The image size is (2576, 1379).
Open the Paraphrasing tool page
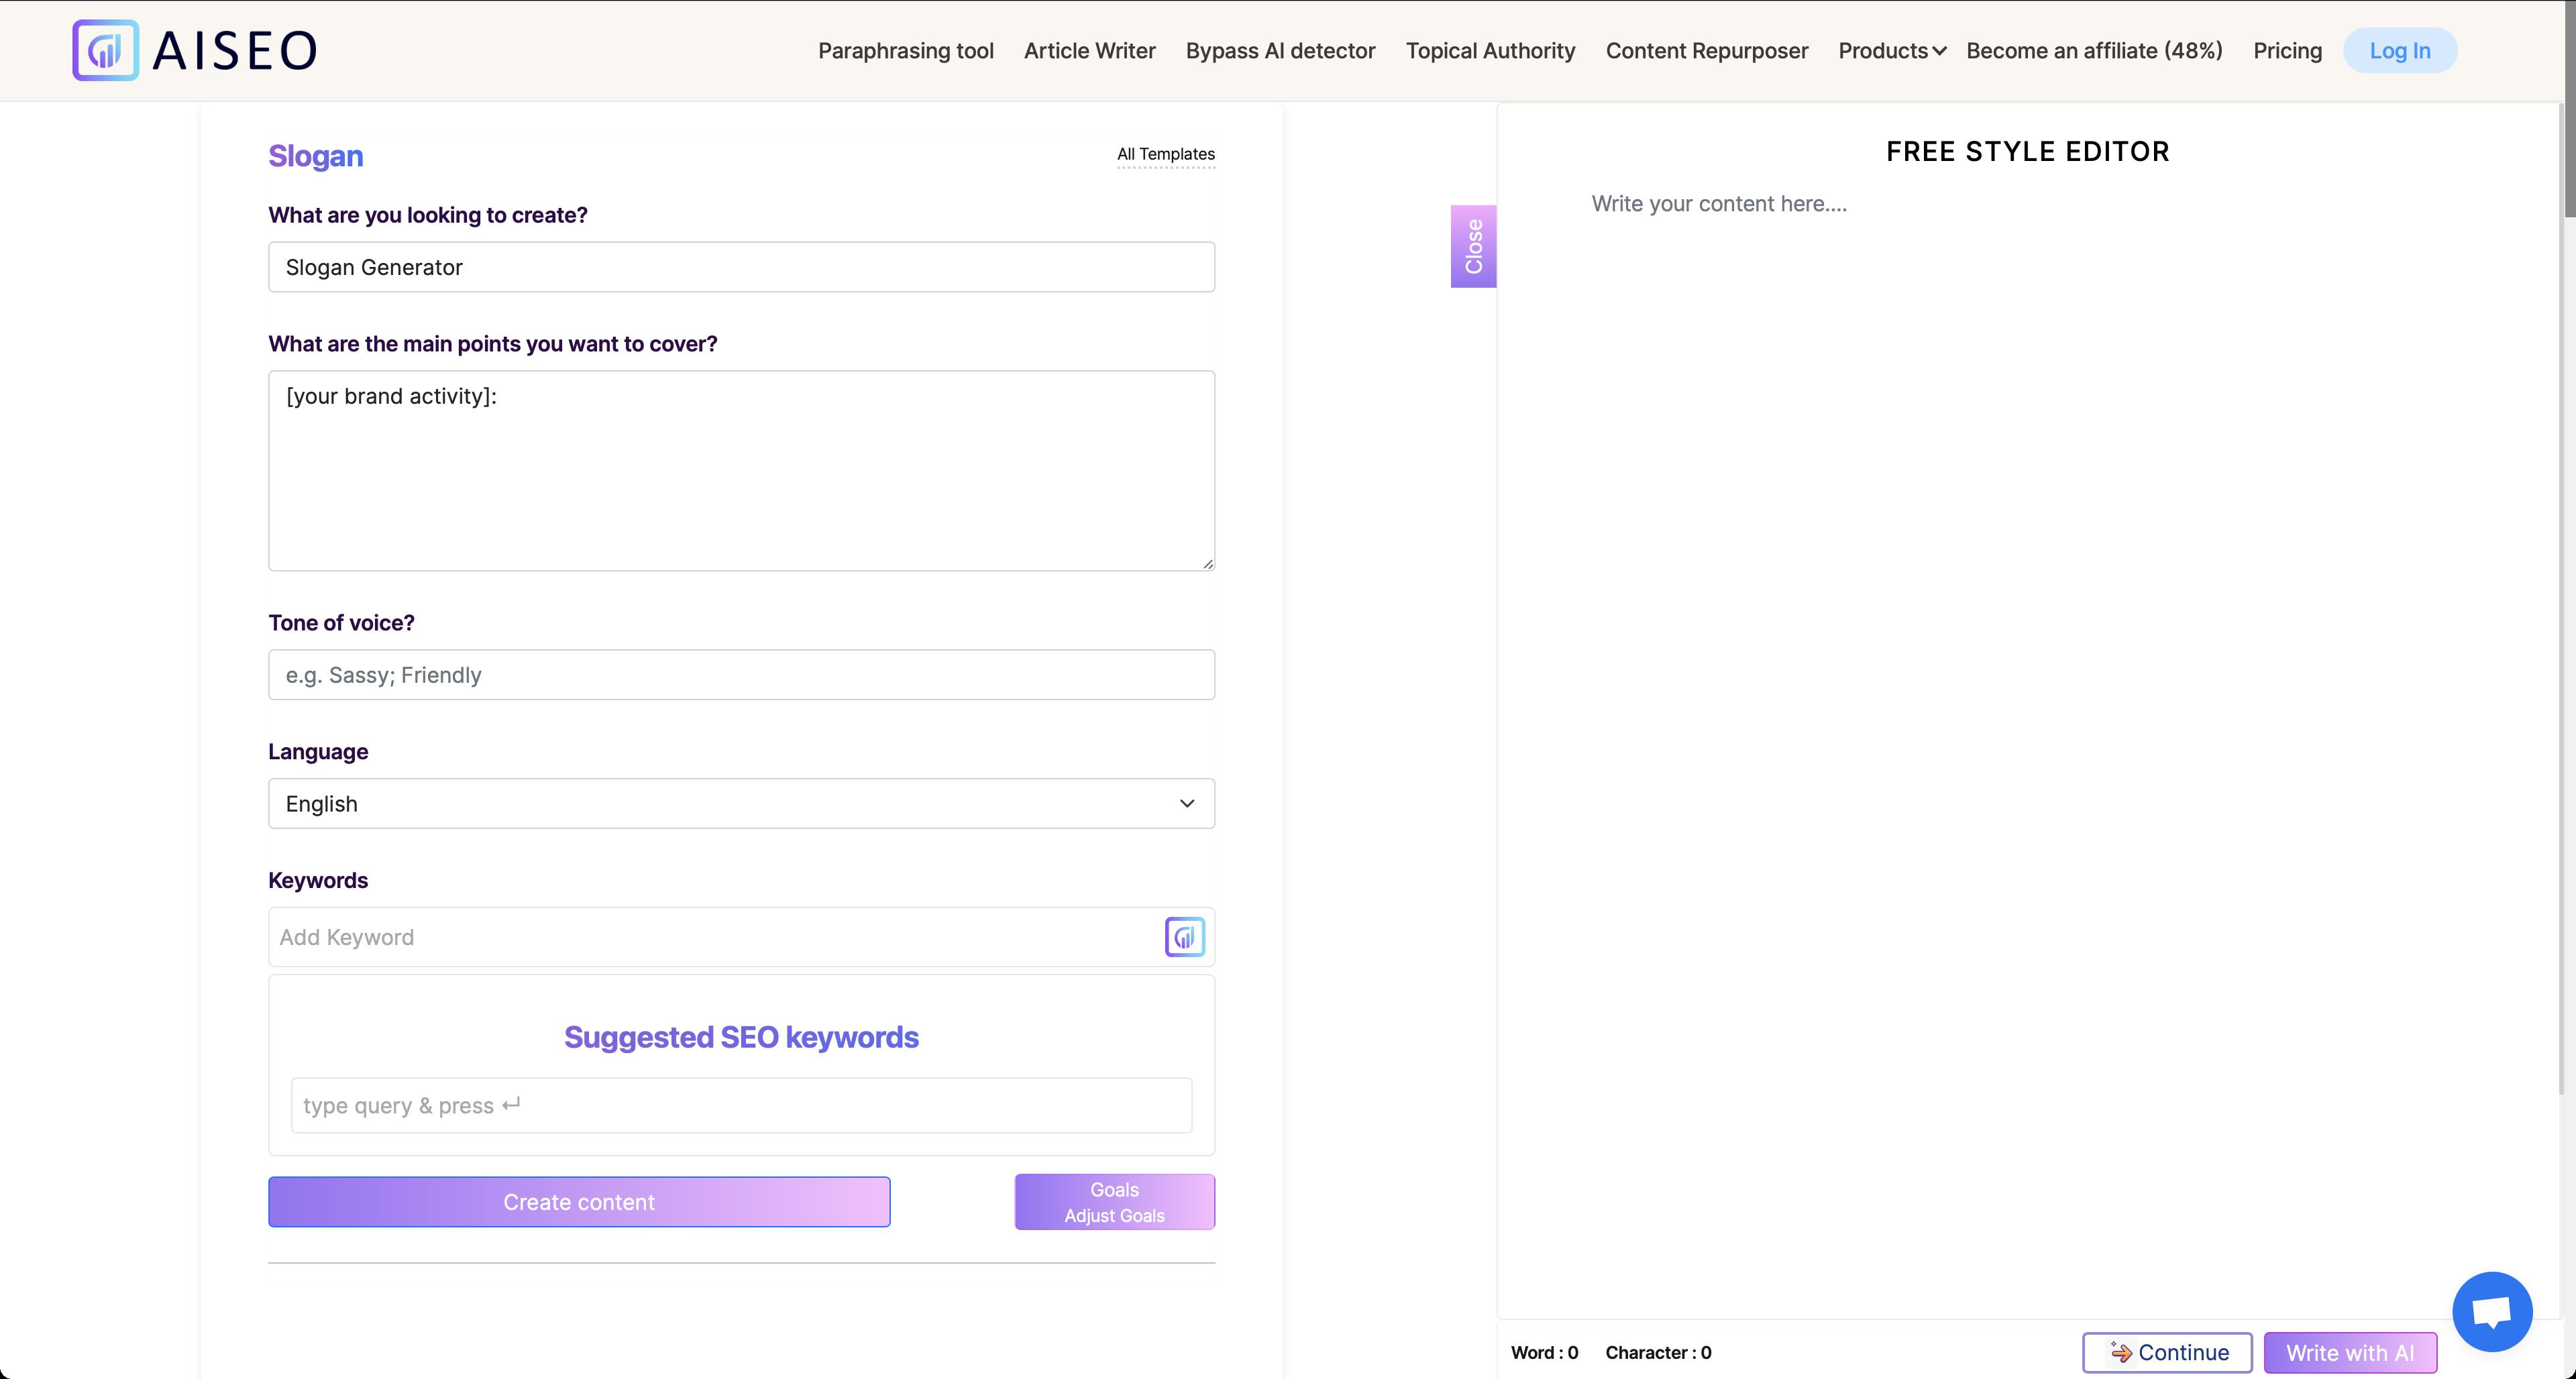click(905, 51)
